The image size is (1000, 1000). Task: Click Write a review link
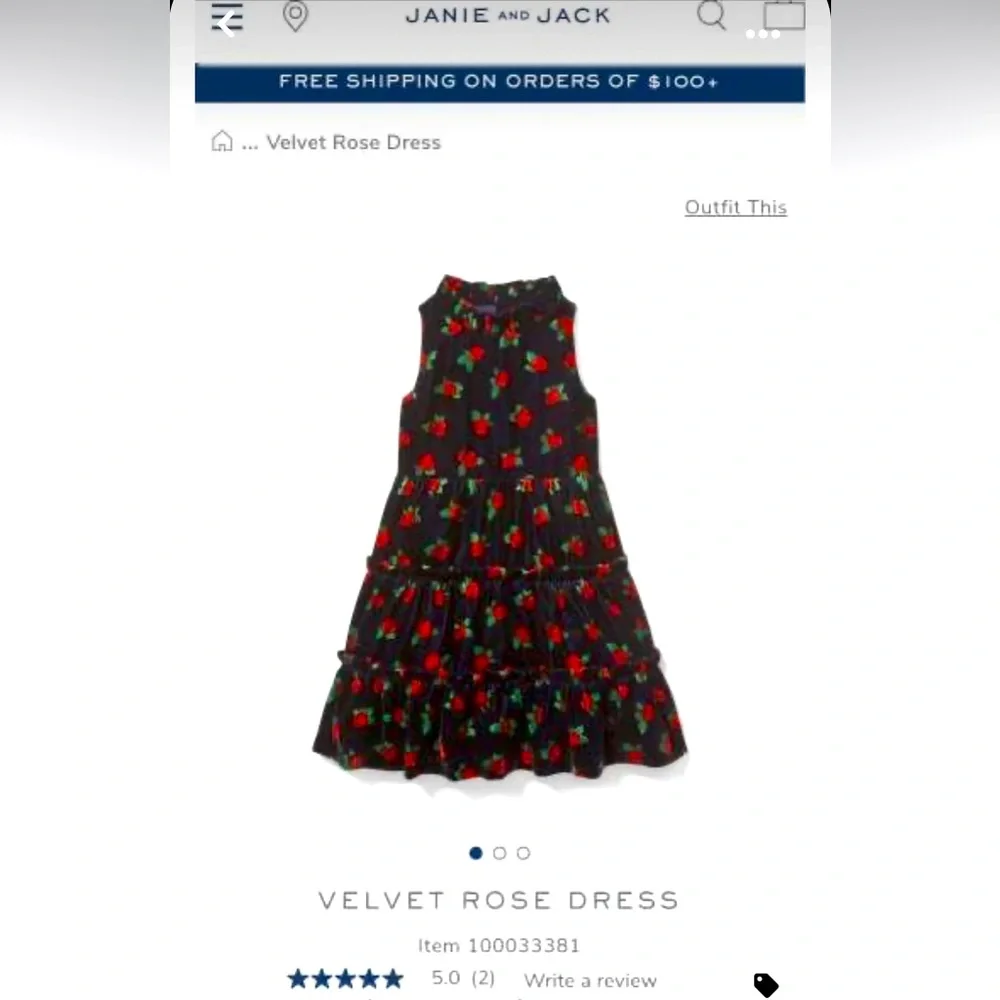590,980
